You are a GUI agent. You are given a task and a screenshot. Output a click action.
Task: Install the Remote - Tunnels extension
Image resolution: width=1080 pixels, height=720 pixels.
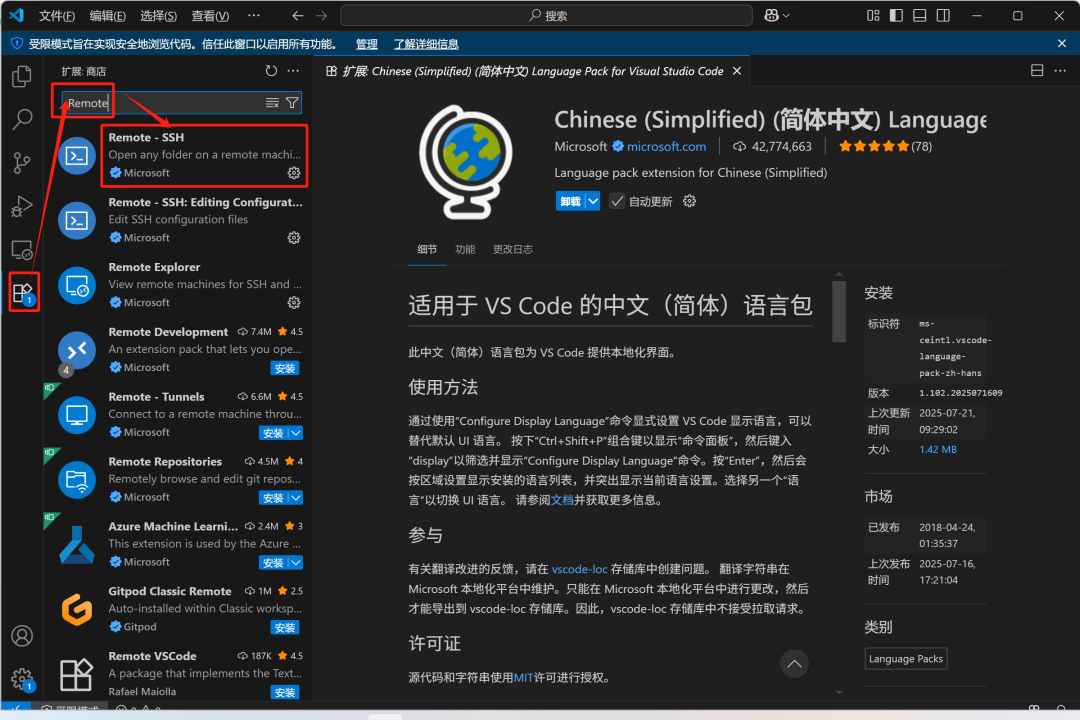273,433
